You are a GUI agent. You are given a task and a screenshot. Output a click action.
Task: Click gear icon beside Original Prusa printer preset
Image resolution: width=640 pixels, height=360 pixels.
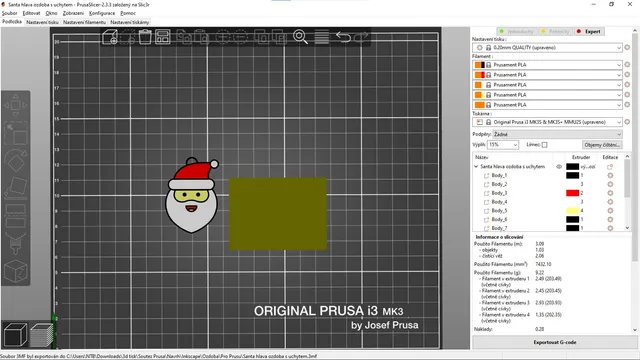627,122
